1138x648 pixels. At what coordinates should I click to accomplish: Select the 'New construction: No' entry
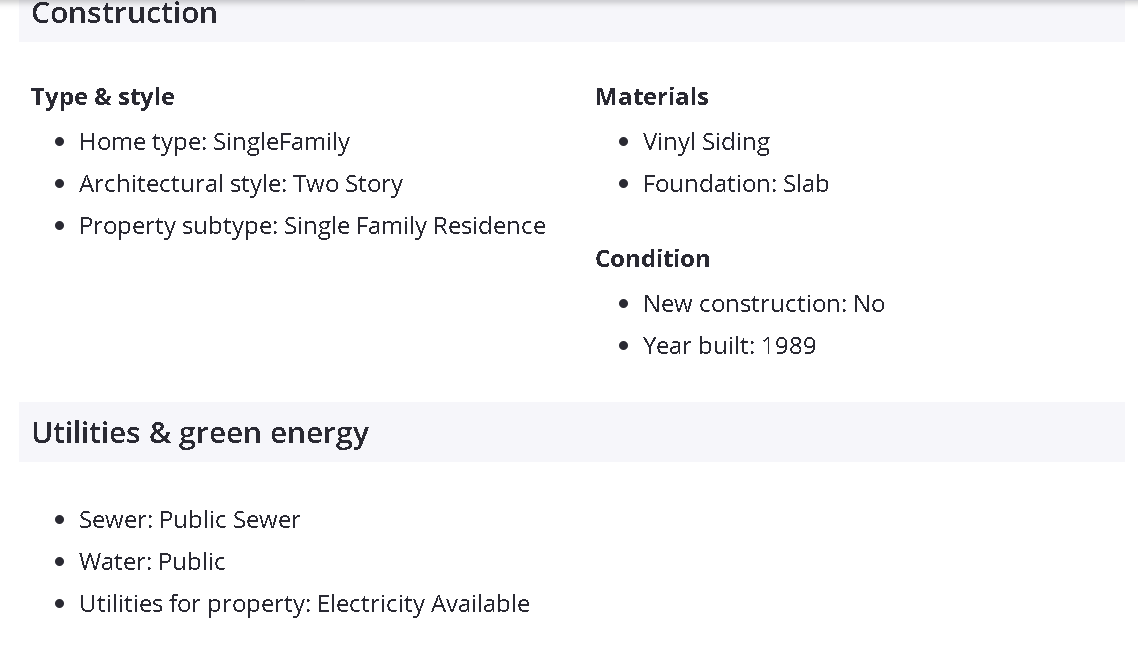coord(763,304)
